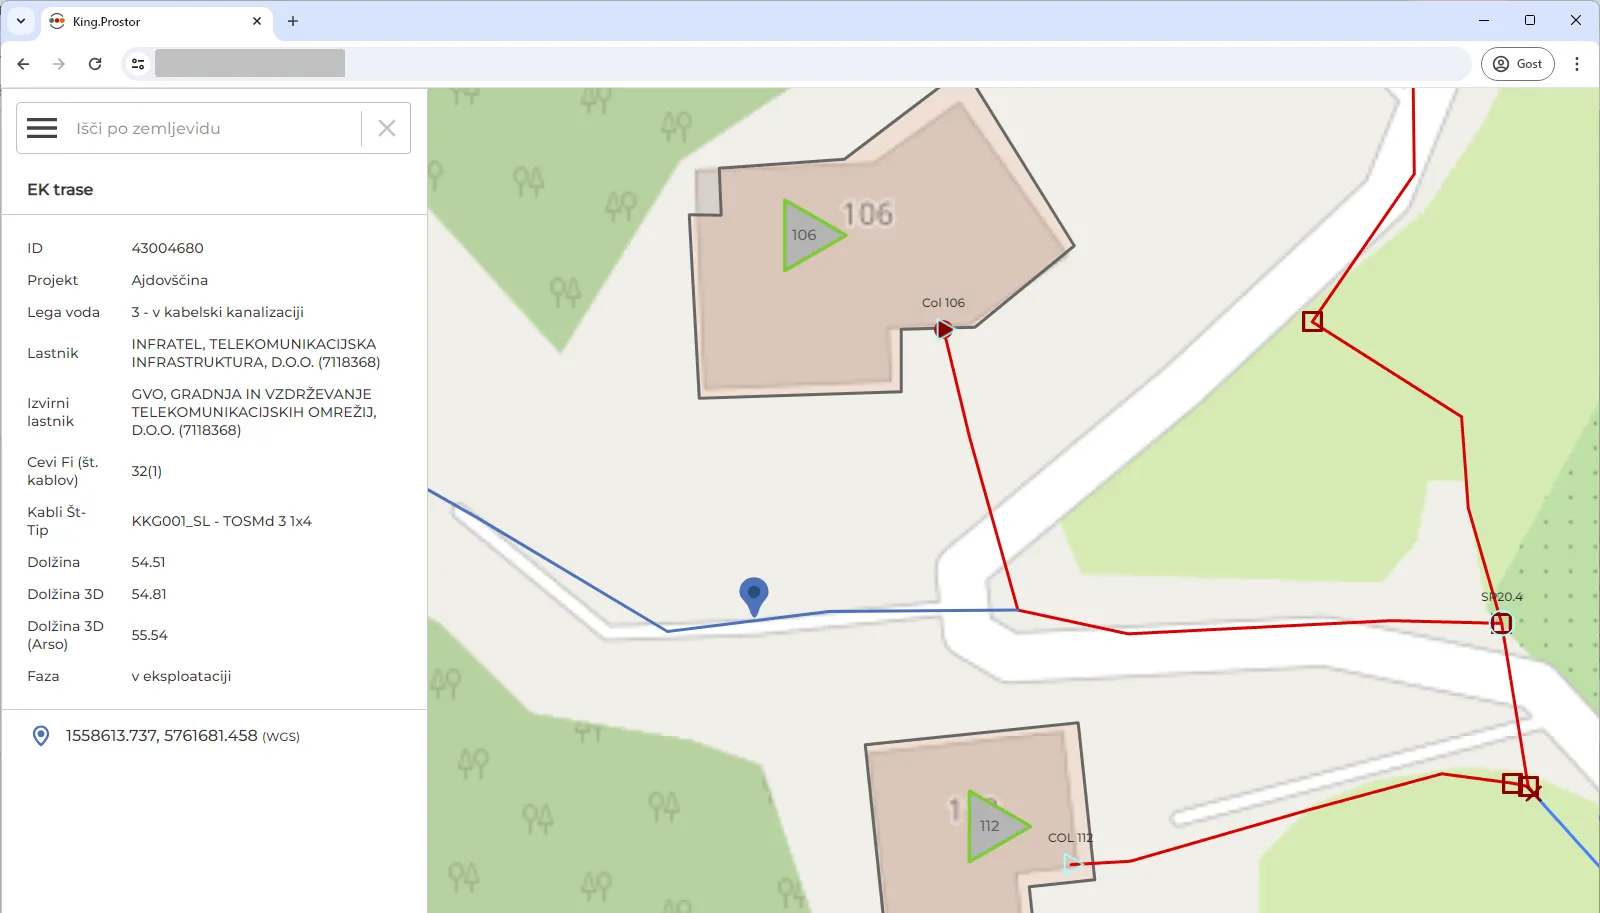Viewport: 1600px width, 913px height.
Task: Click the double red square node at bottom right
Action: click(x=1520, y=785)
